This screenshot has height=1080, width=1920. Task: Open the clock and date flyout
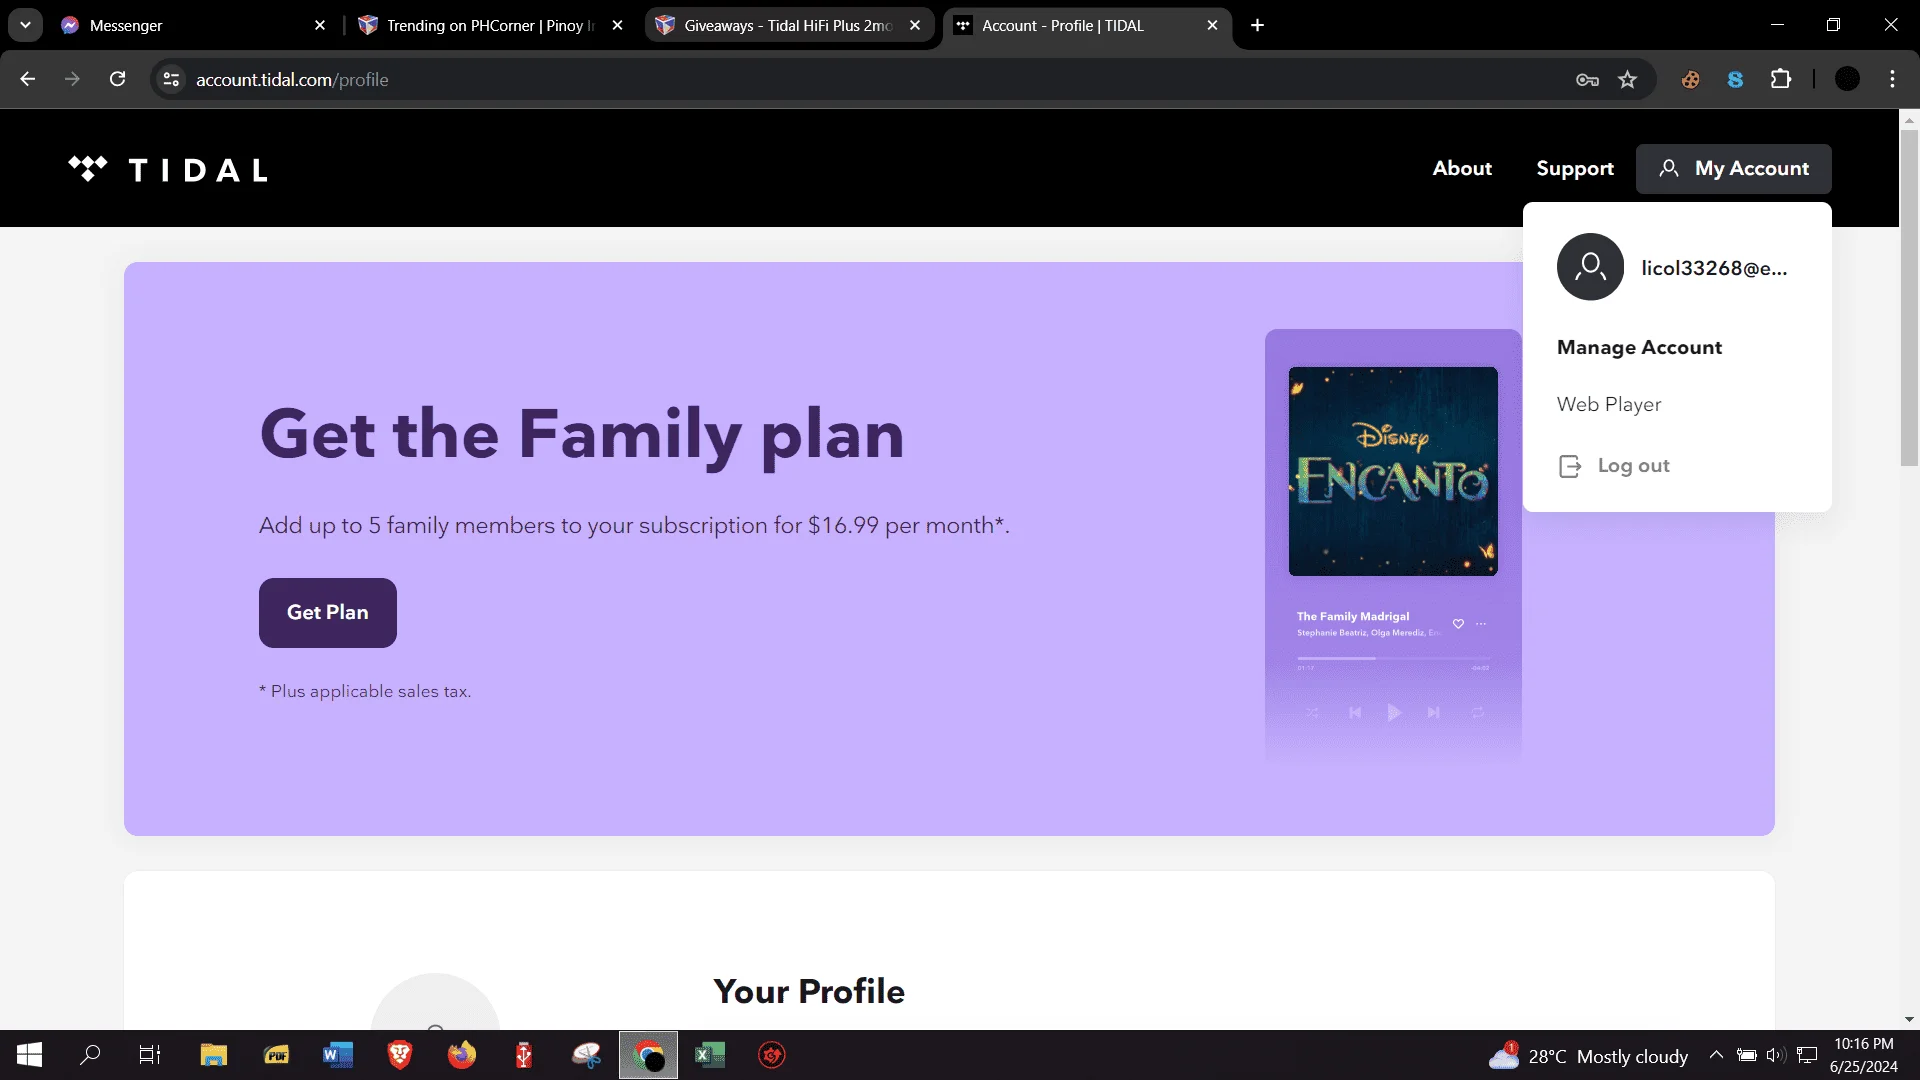click(1864, 1055)
